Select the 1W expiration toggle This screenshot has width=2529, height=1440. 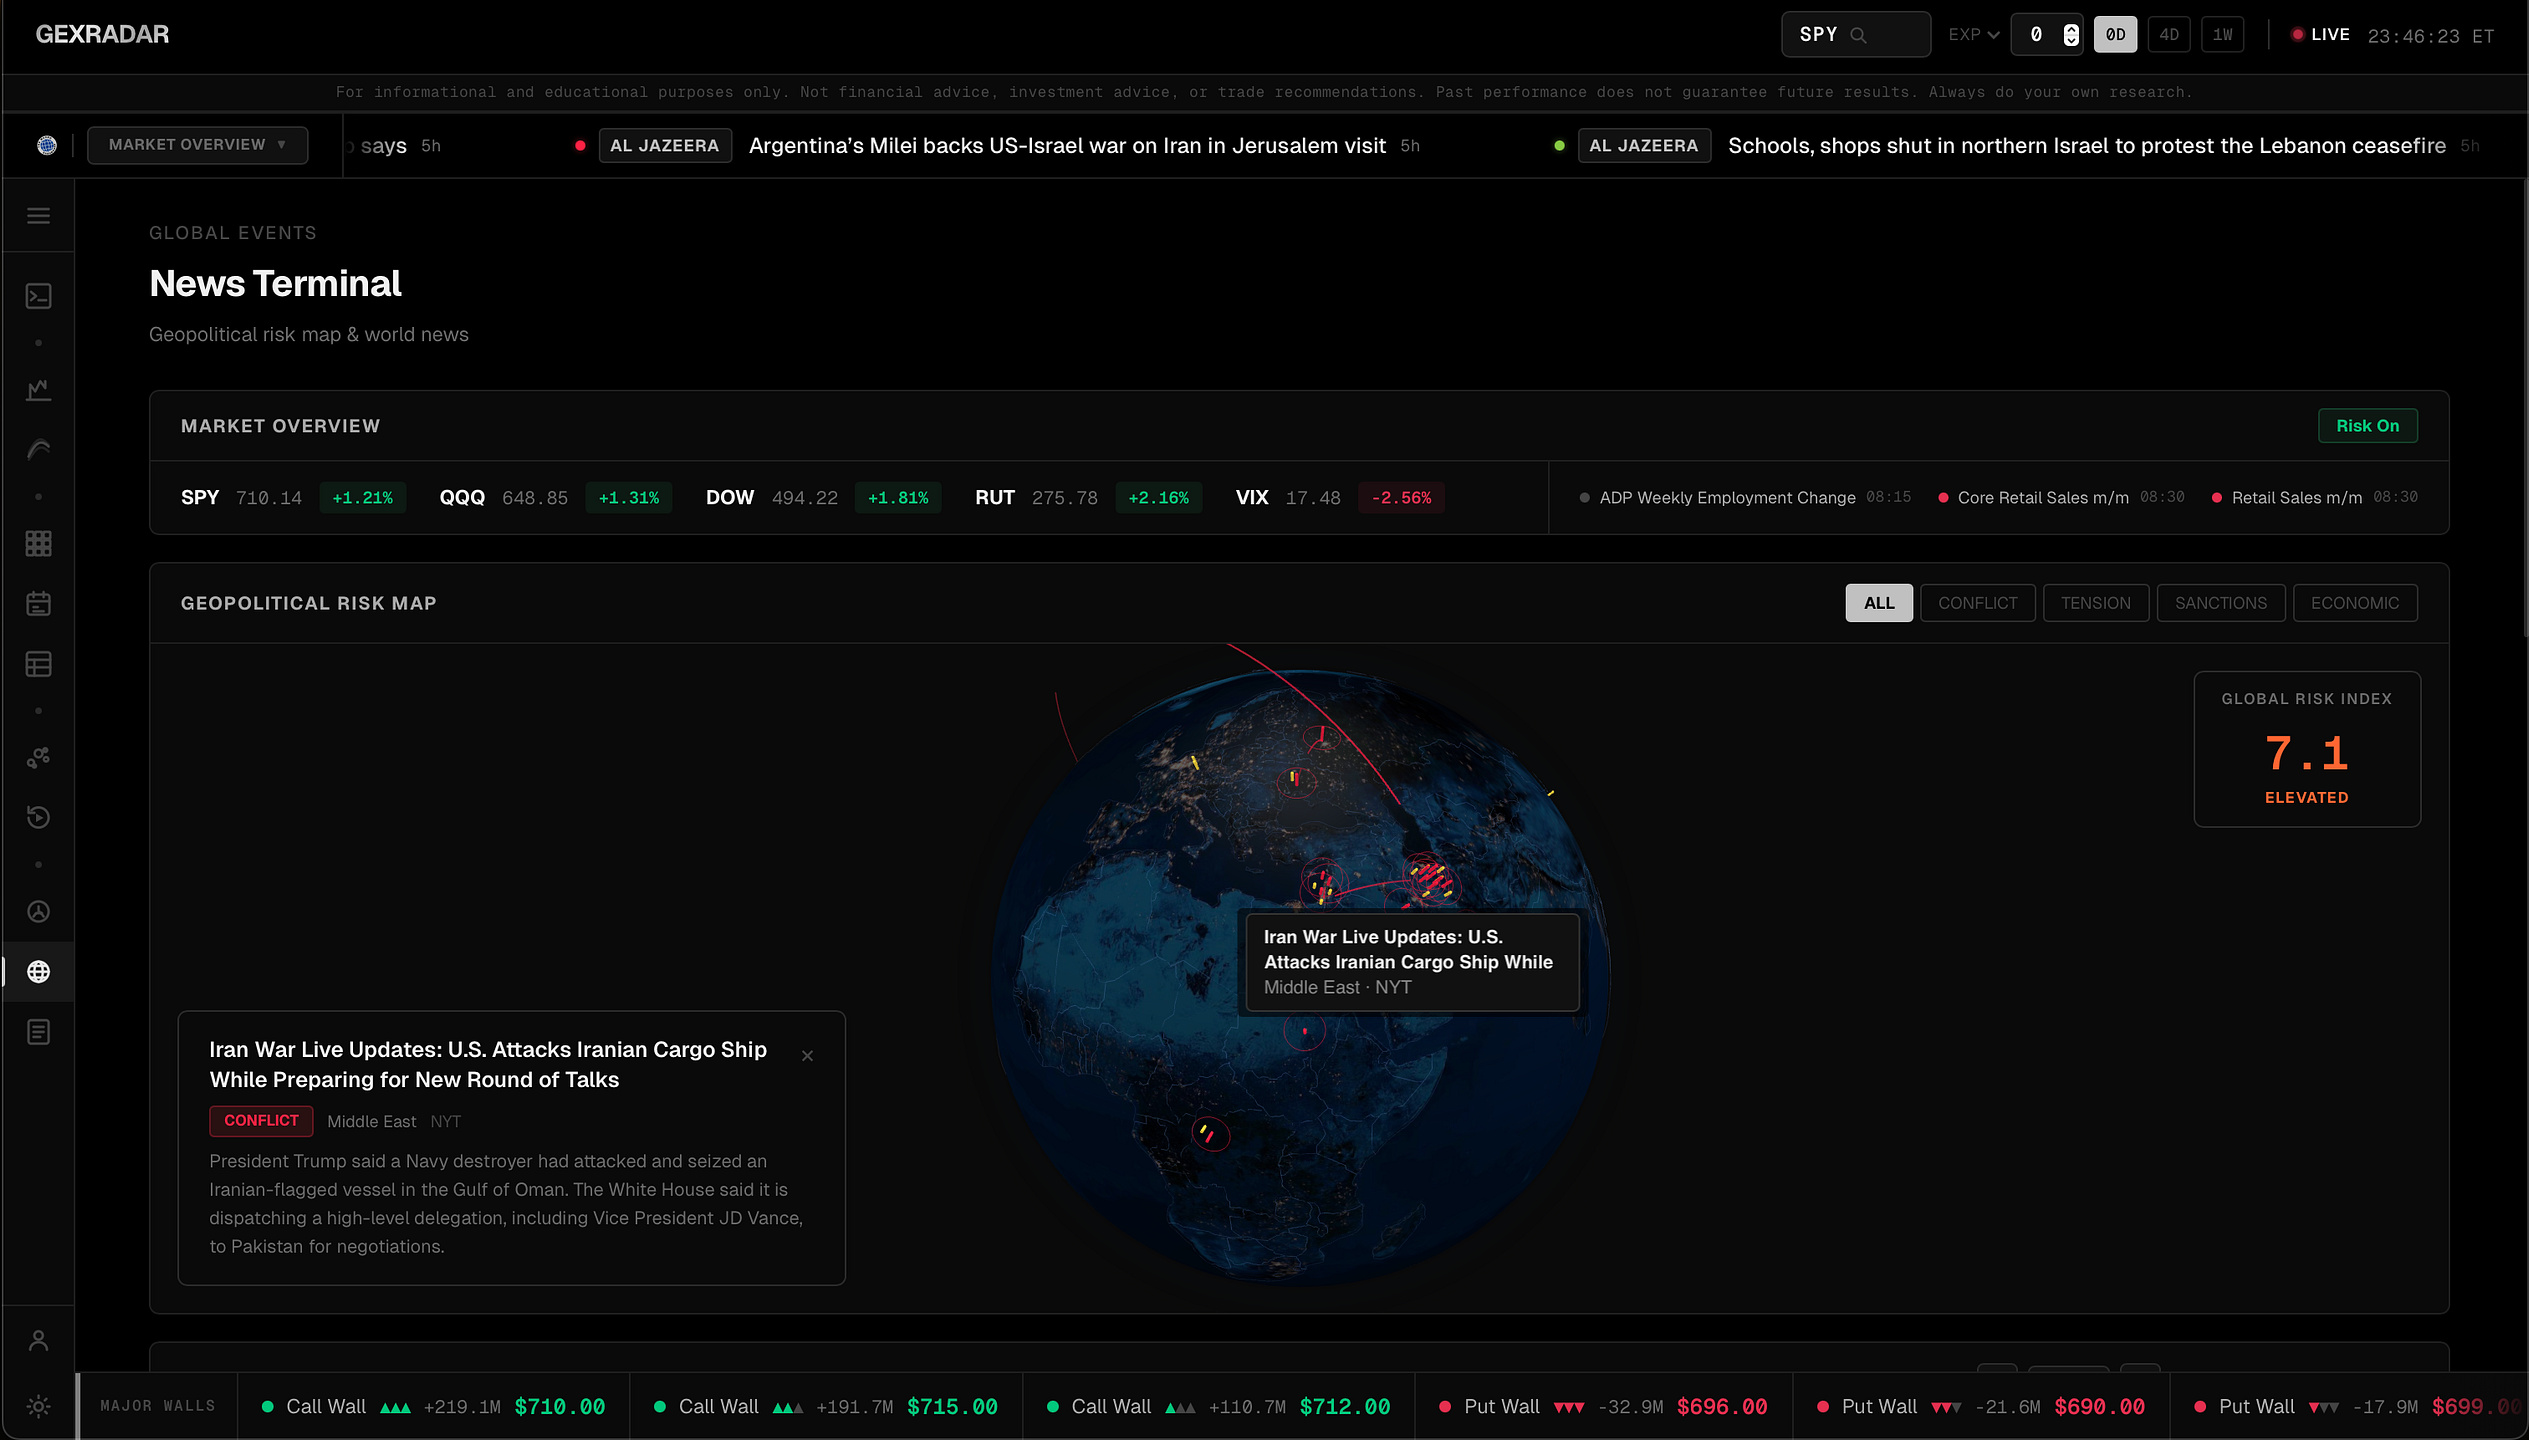(x=2222, y=35)
